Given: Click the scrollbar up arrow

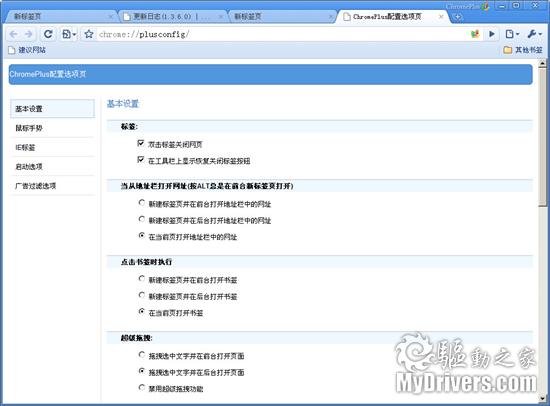Looking at the screenshot, I should pyautogui.click(x=543, y=64).
